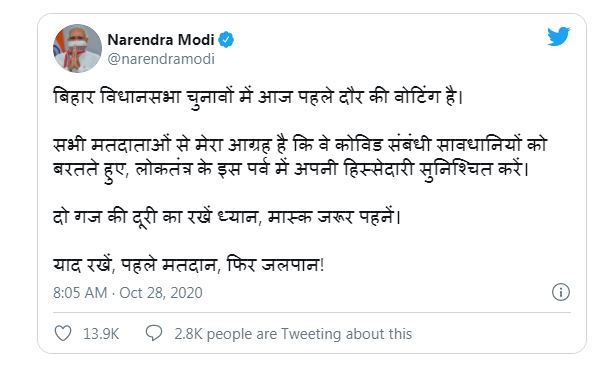Click the Twitter bird logo
The image size is (612, 379).
tap(558, 36)
